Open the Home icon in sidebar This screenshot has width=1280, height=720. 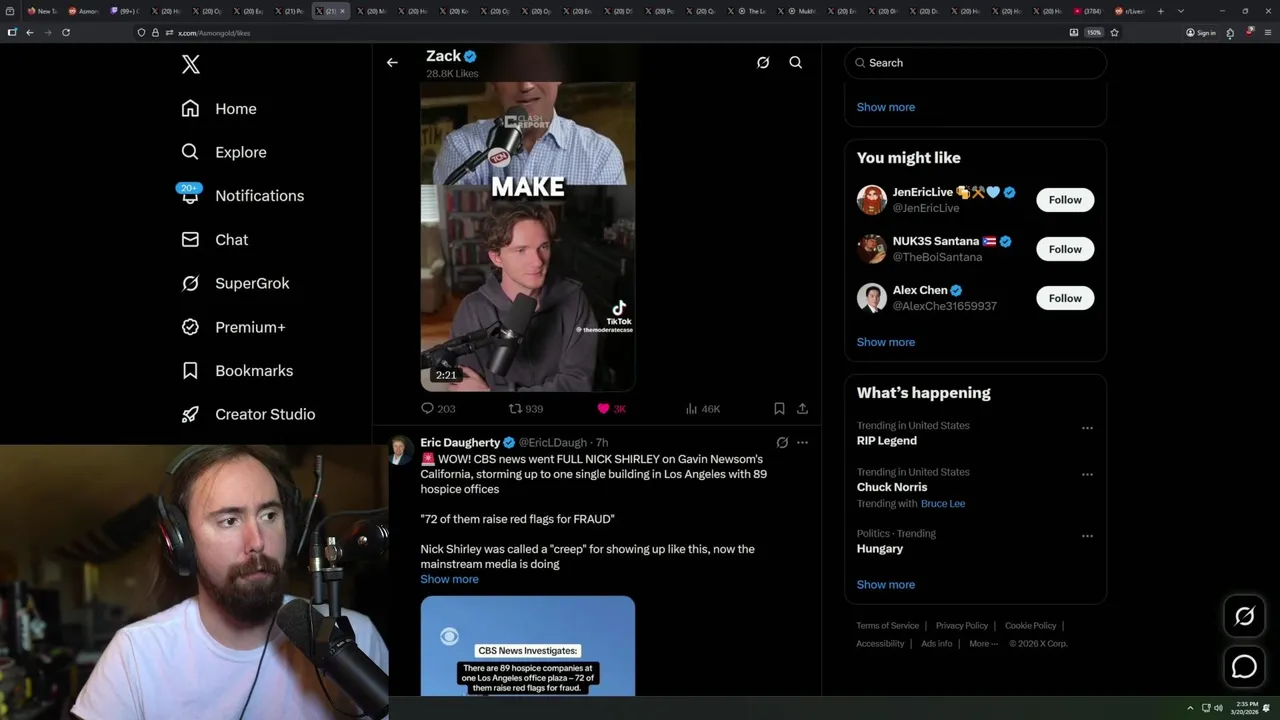tap(190, 108)
